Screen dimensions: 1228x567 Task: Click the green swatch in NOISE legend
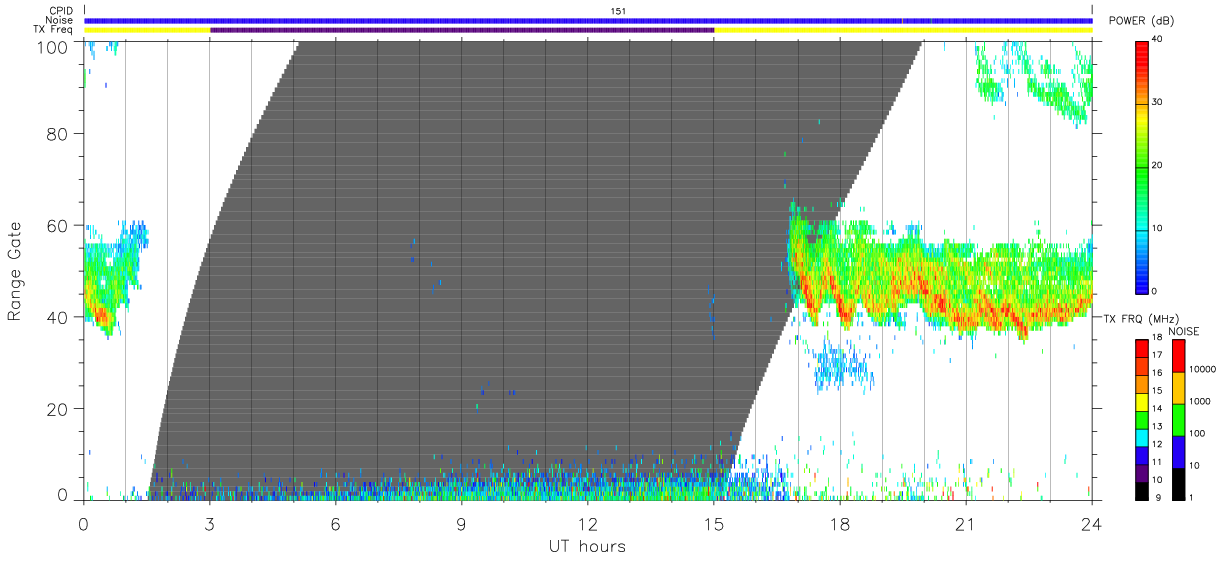click(x=1178, y=420)
